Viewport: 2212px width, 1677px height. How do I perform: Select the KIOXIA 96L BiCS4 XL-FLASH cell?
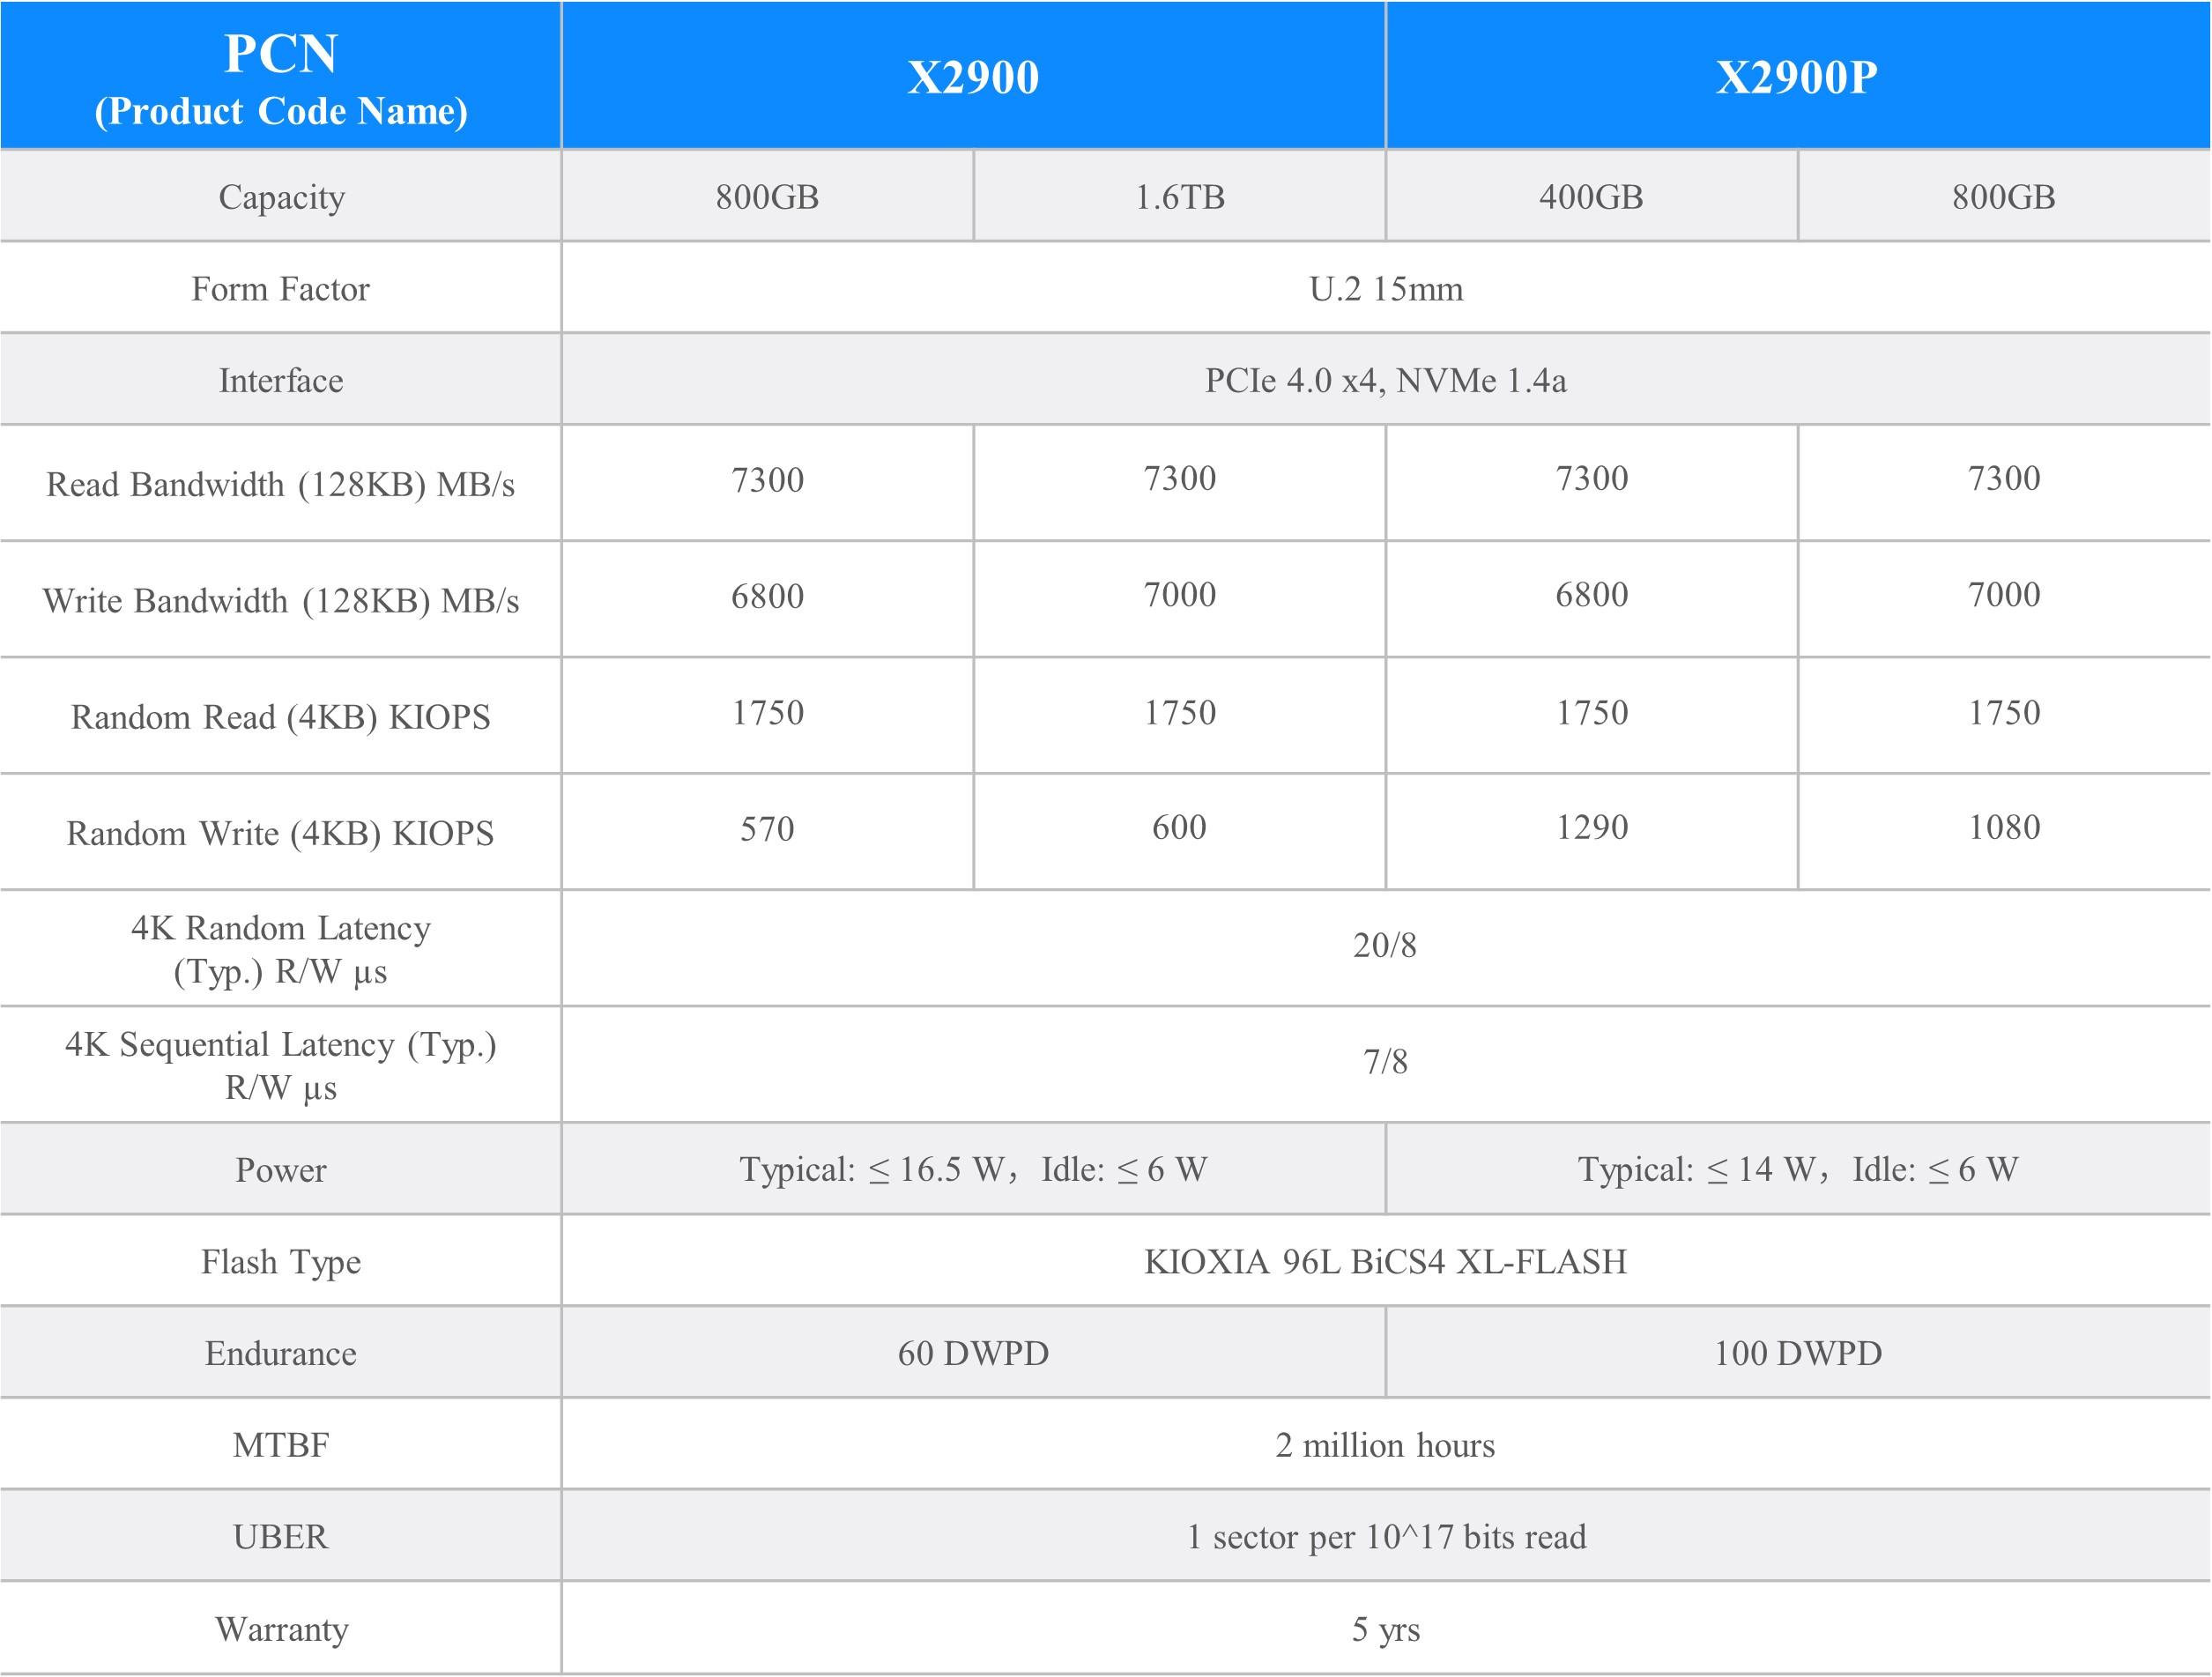coord(1385,1261)
